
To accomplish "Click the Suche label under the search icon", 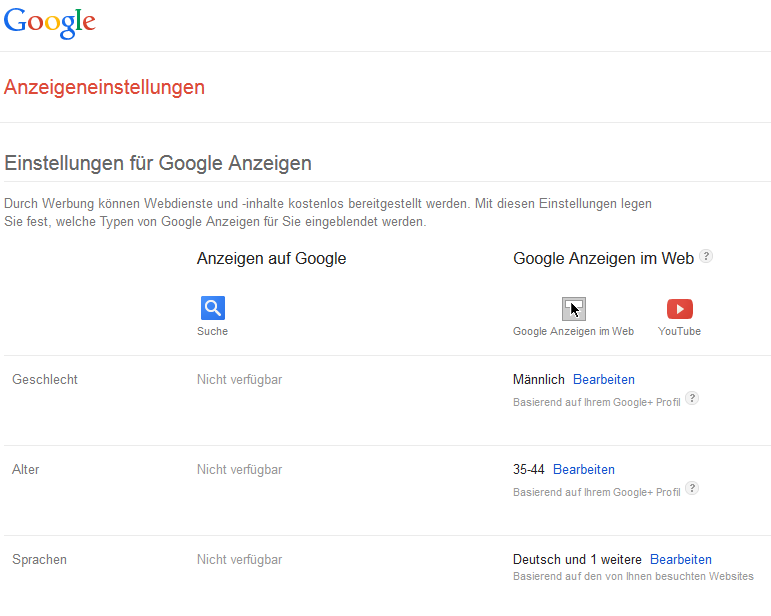I will coord(212,331).
